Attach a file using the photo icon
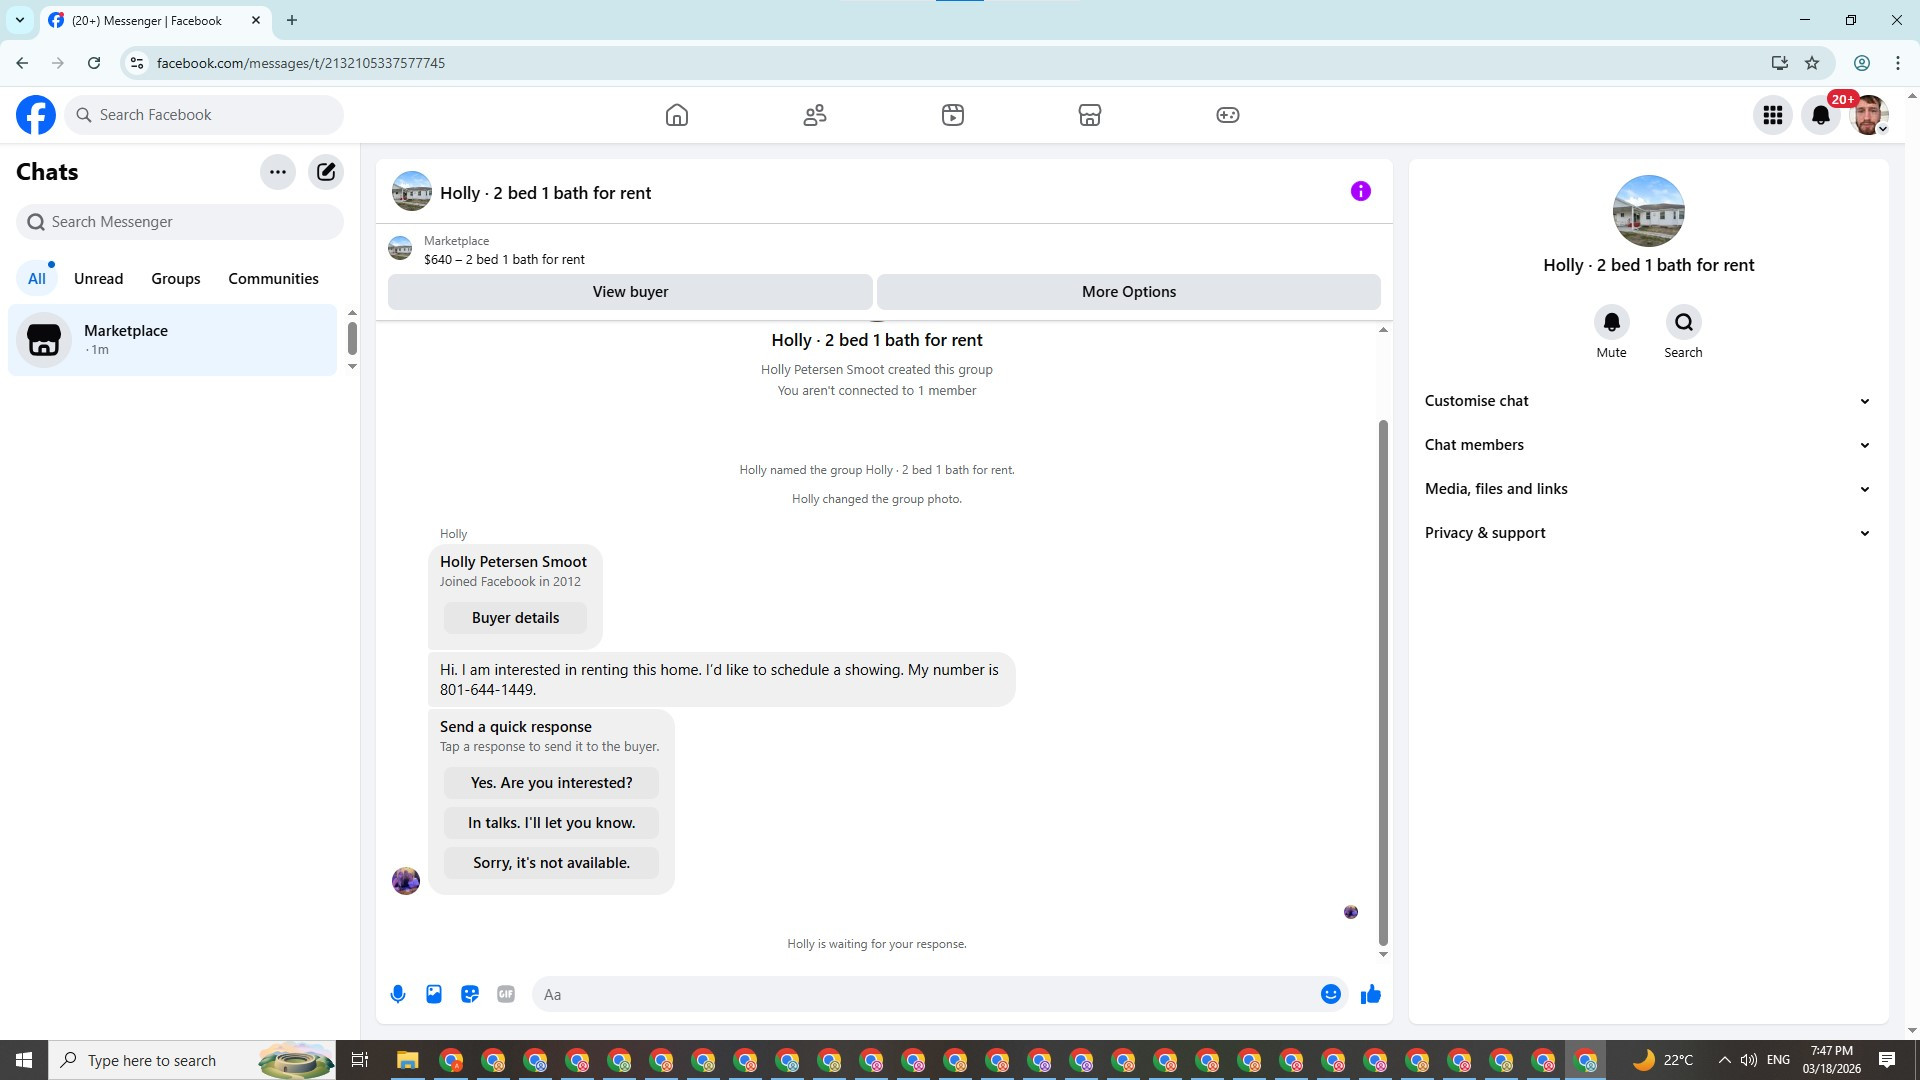Image resolution: width=1920 pixels, height=1080 pixels. click(434, 994)
